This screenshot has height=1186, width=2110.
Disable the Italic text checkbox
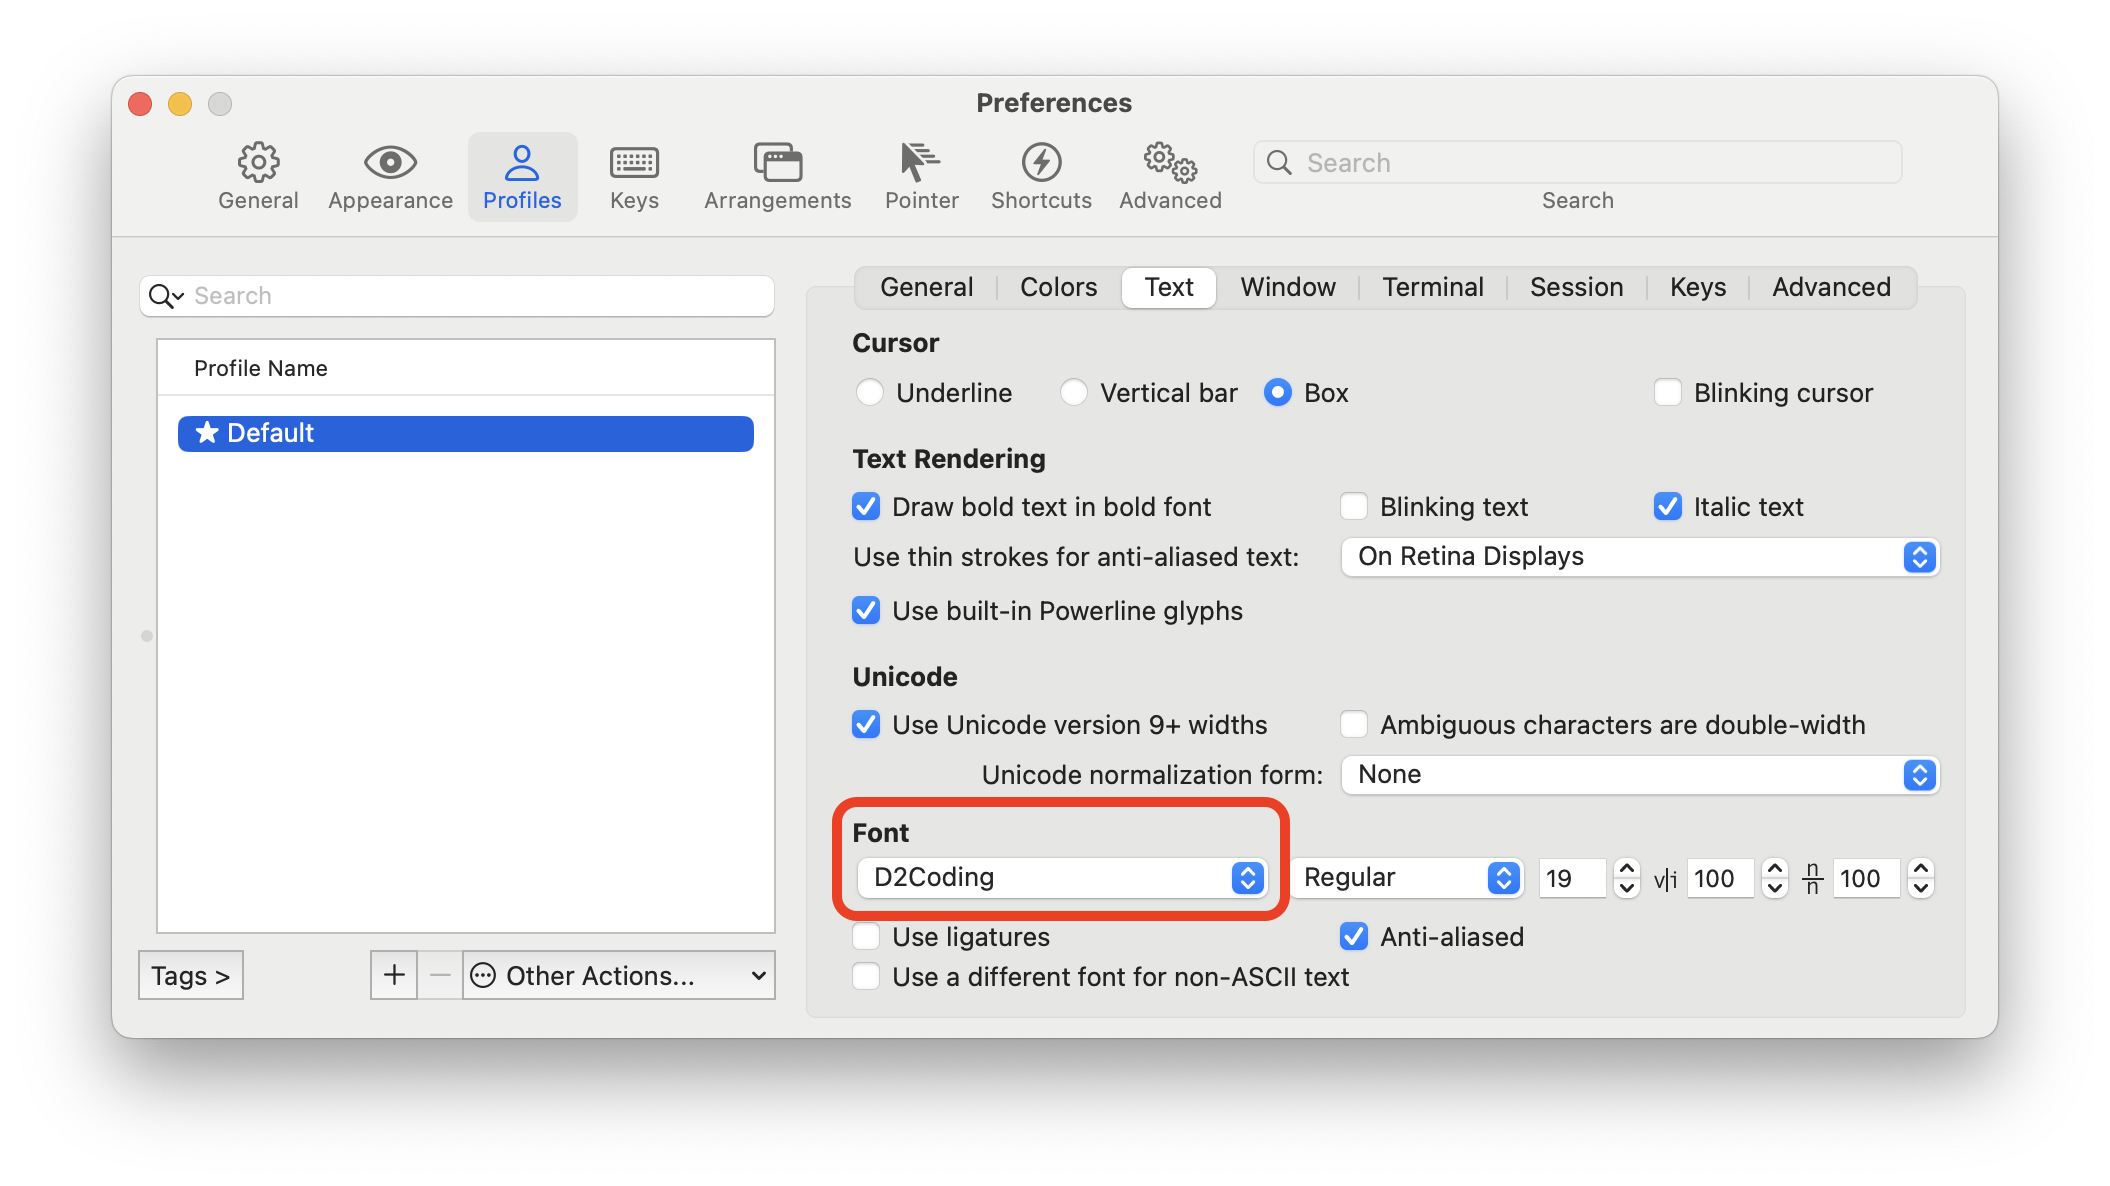tap(1667, 506)
